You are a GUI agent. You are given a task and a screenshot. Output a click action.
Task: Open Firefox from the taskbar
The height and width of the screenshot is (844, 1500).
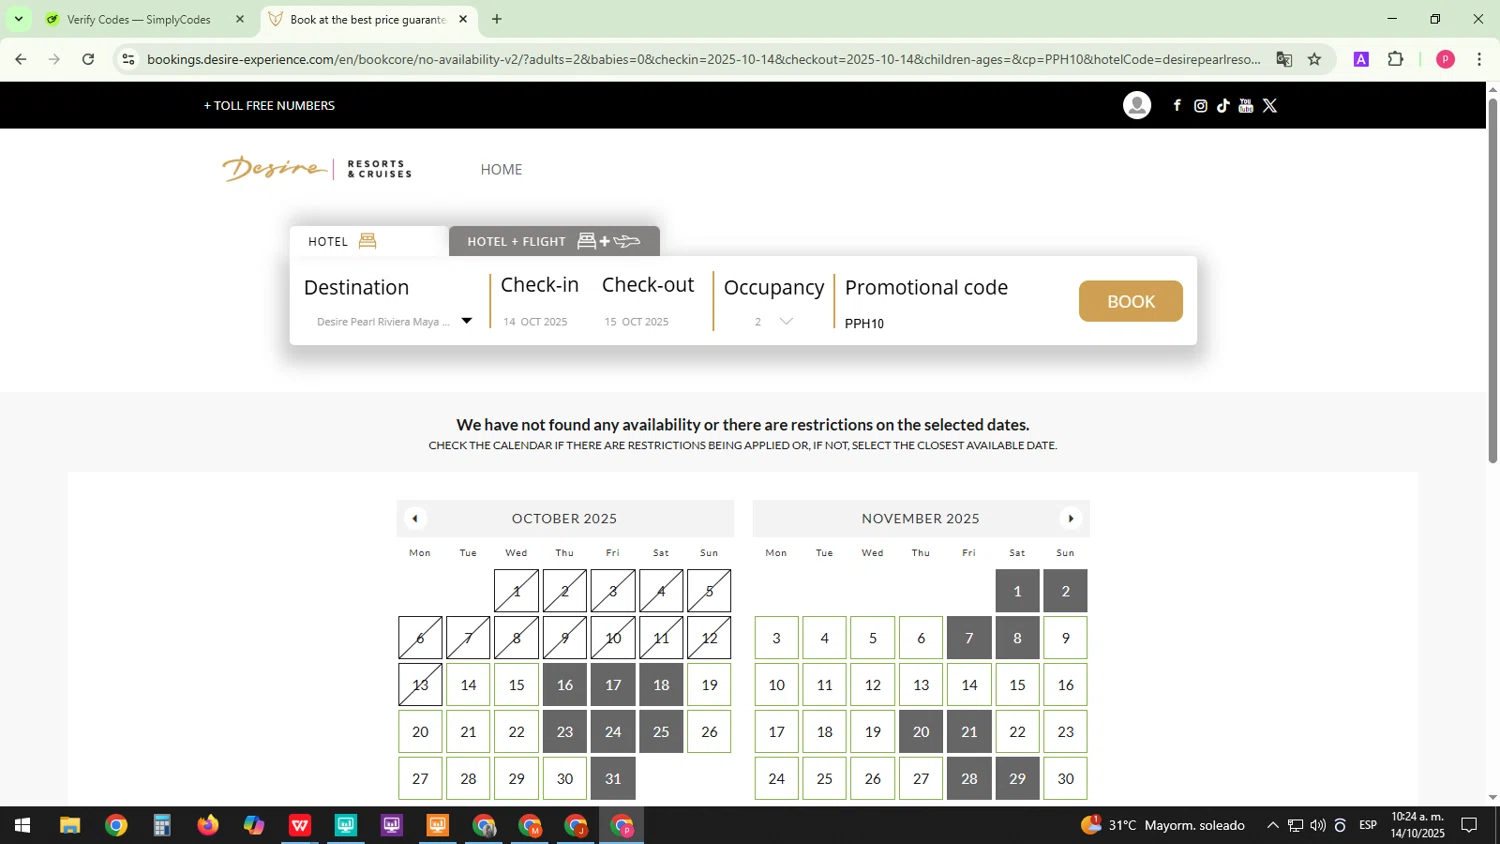click(208, 826)
